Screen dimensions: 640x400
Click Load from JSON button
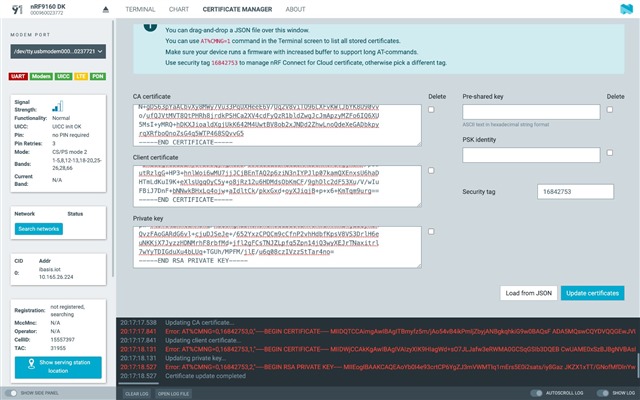click(528, 293)
